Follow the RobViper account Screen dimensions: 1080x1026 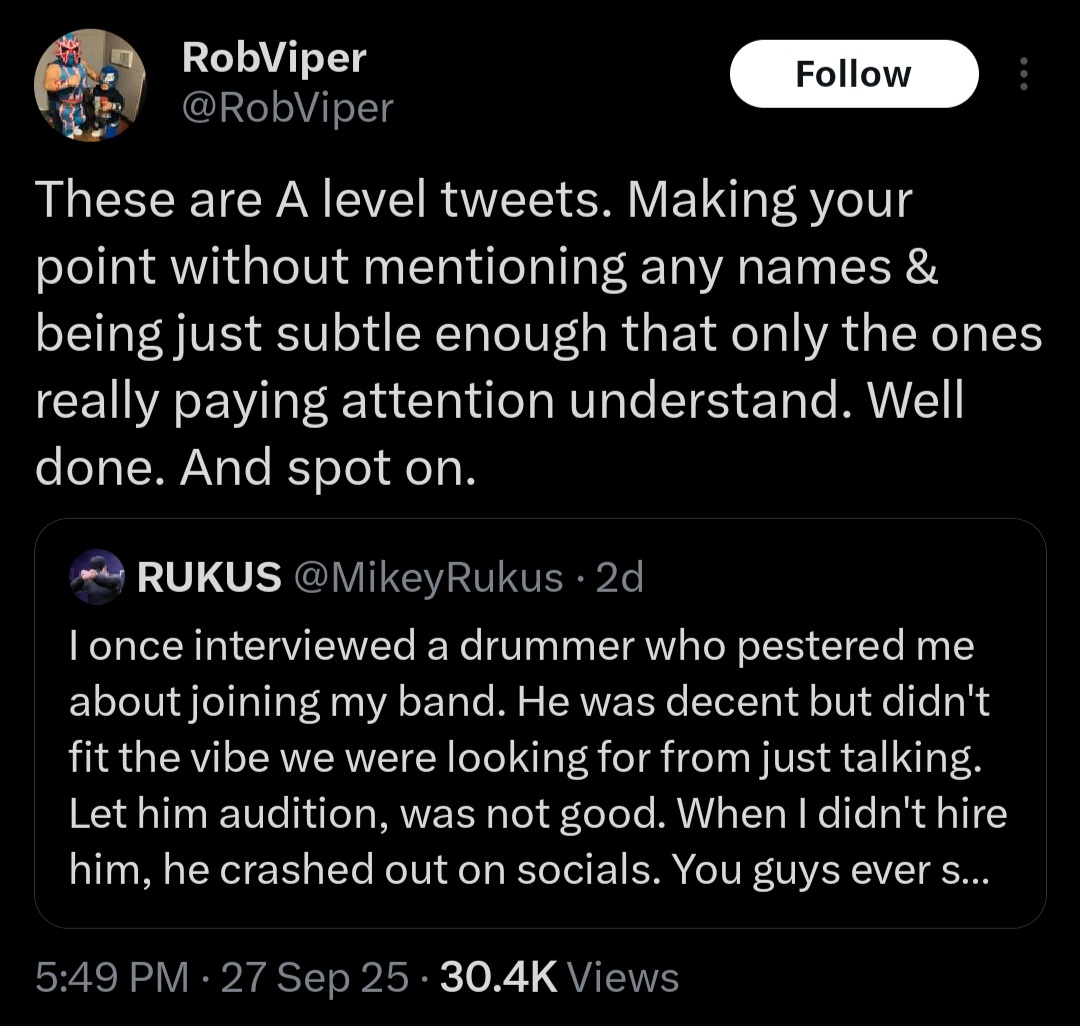(x=853, y=74)
